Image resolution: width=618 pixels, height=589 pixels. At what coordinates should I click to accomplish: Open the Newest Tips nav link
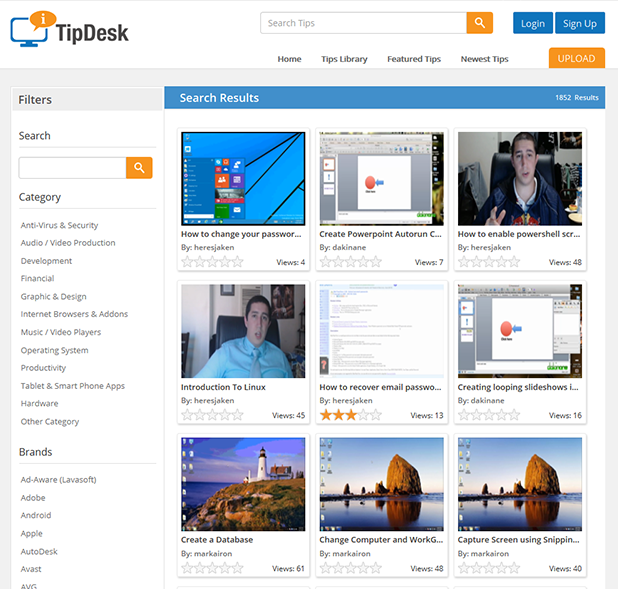tap(484, 59)
